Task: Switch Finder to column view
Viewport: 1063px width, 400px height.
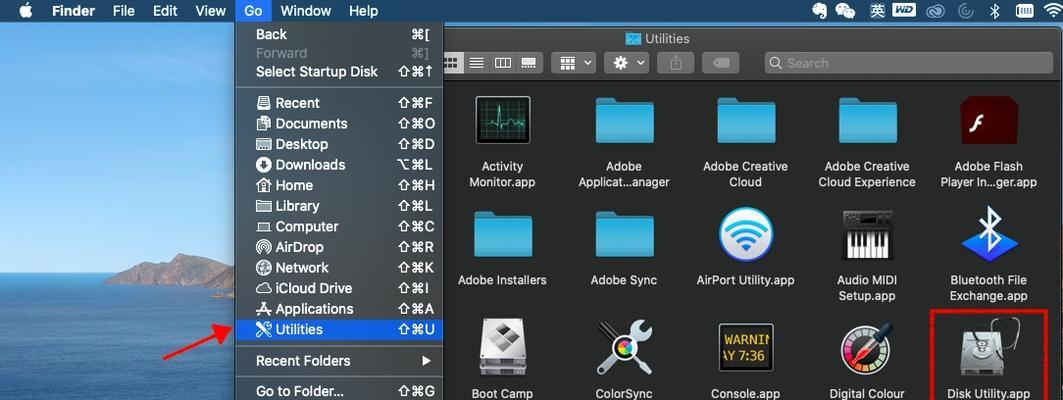Action: pyautogui.click(x=502, y=63)
